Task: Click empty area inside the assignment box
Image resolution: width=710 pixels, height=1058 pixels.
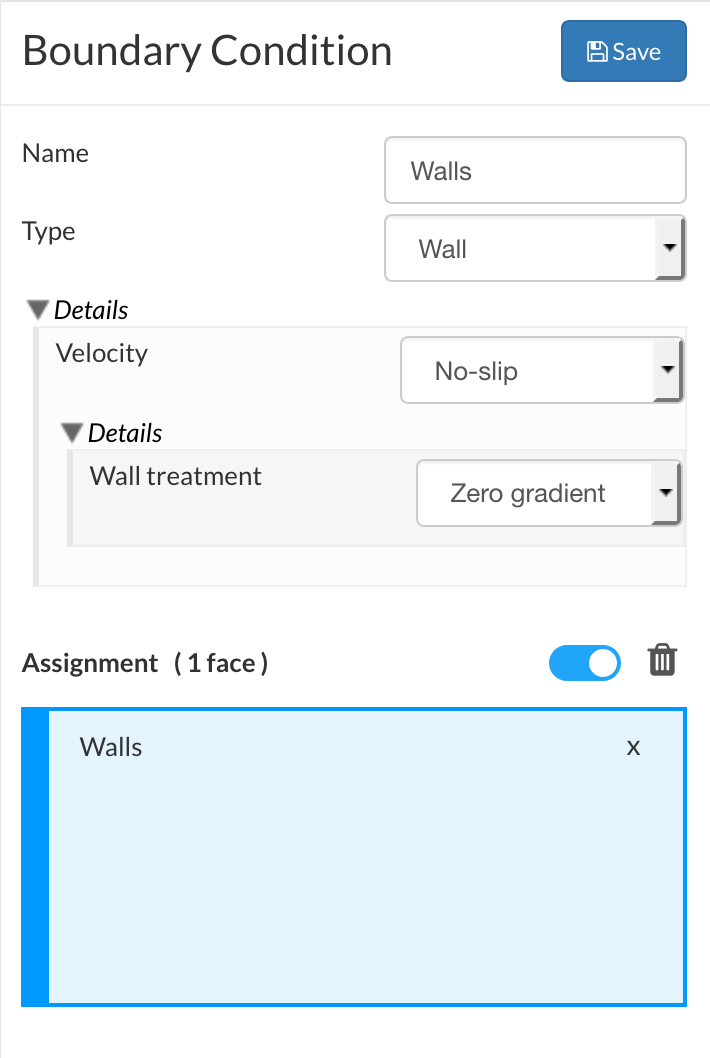Action: 366,880
